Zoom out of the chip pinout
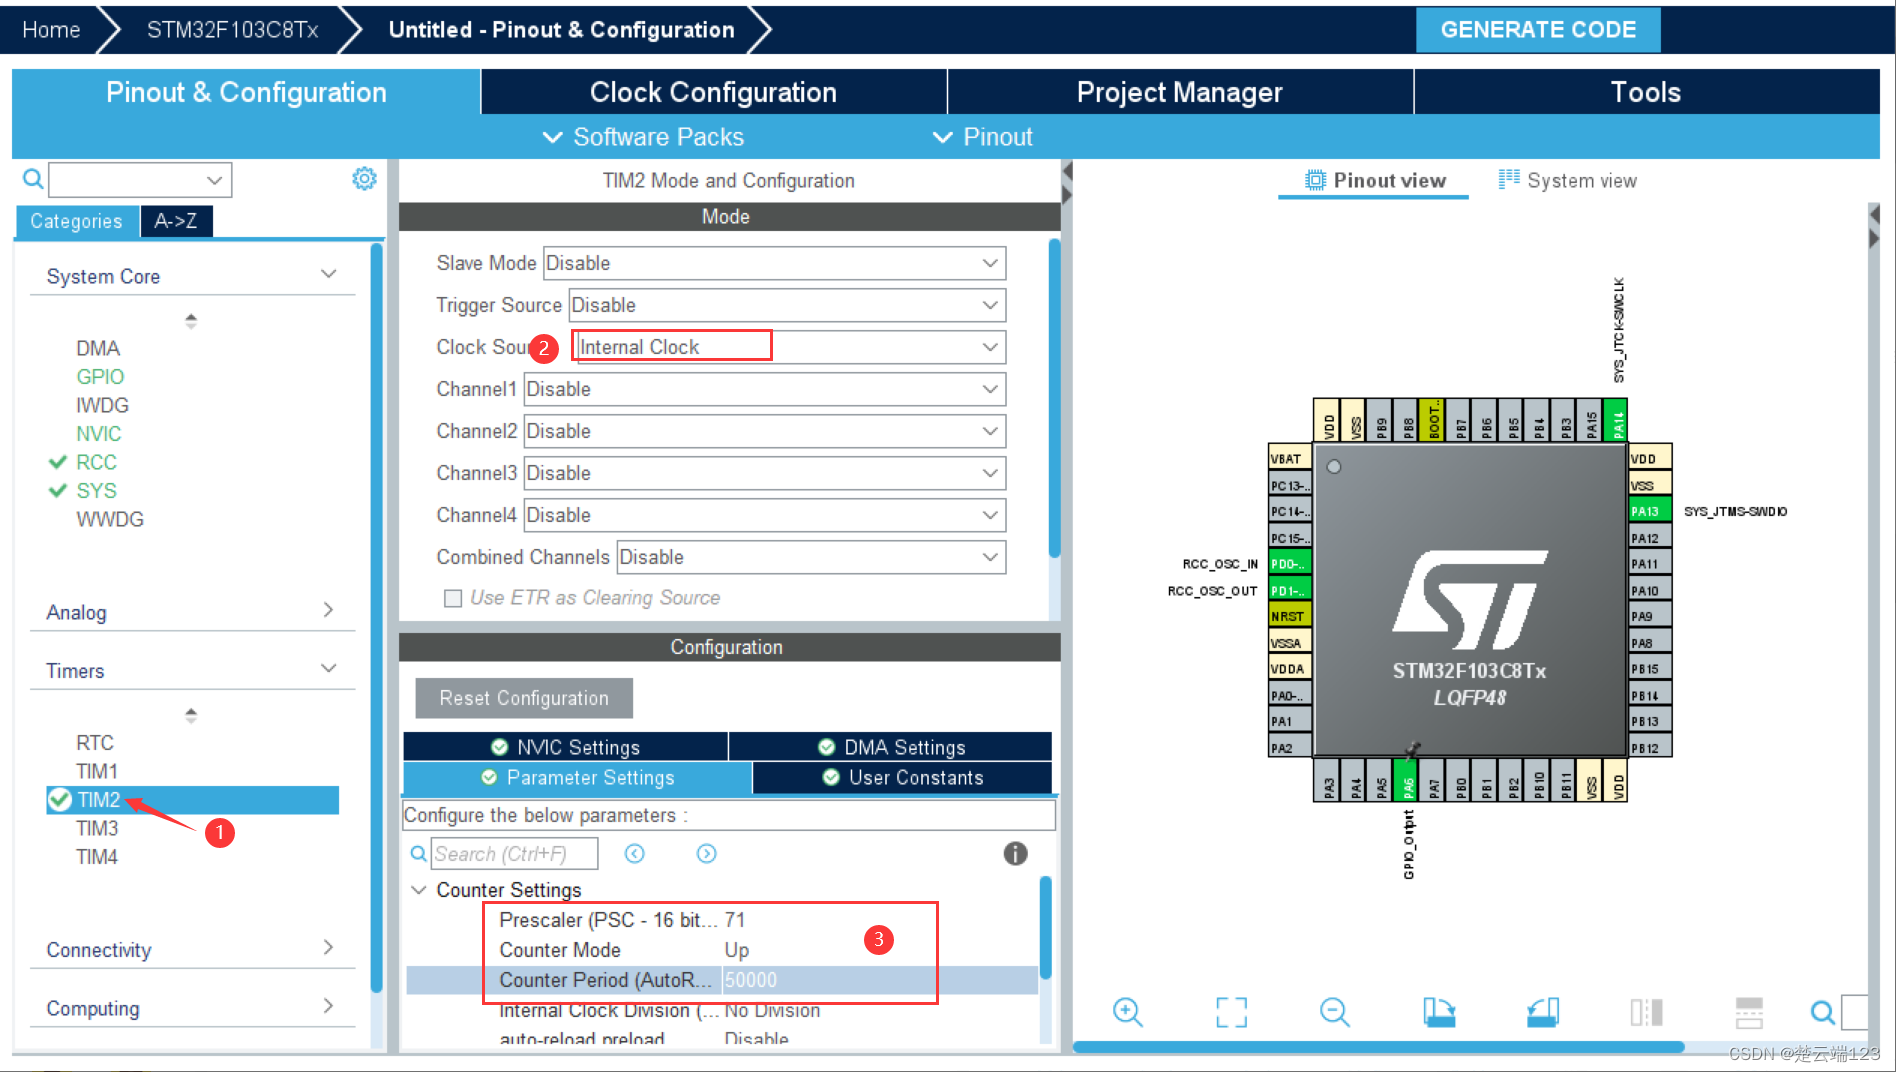Viewport: 1896px width, 1072px height. coord(1334,1012)
